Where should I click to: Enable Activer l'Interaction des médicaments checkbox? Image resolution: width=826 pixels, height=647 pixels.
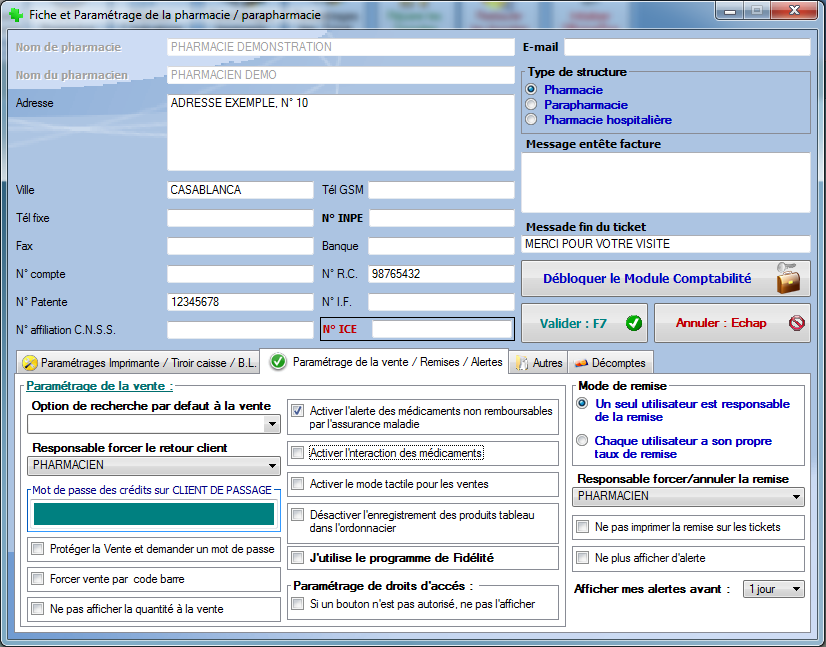click(297, 453)
